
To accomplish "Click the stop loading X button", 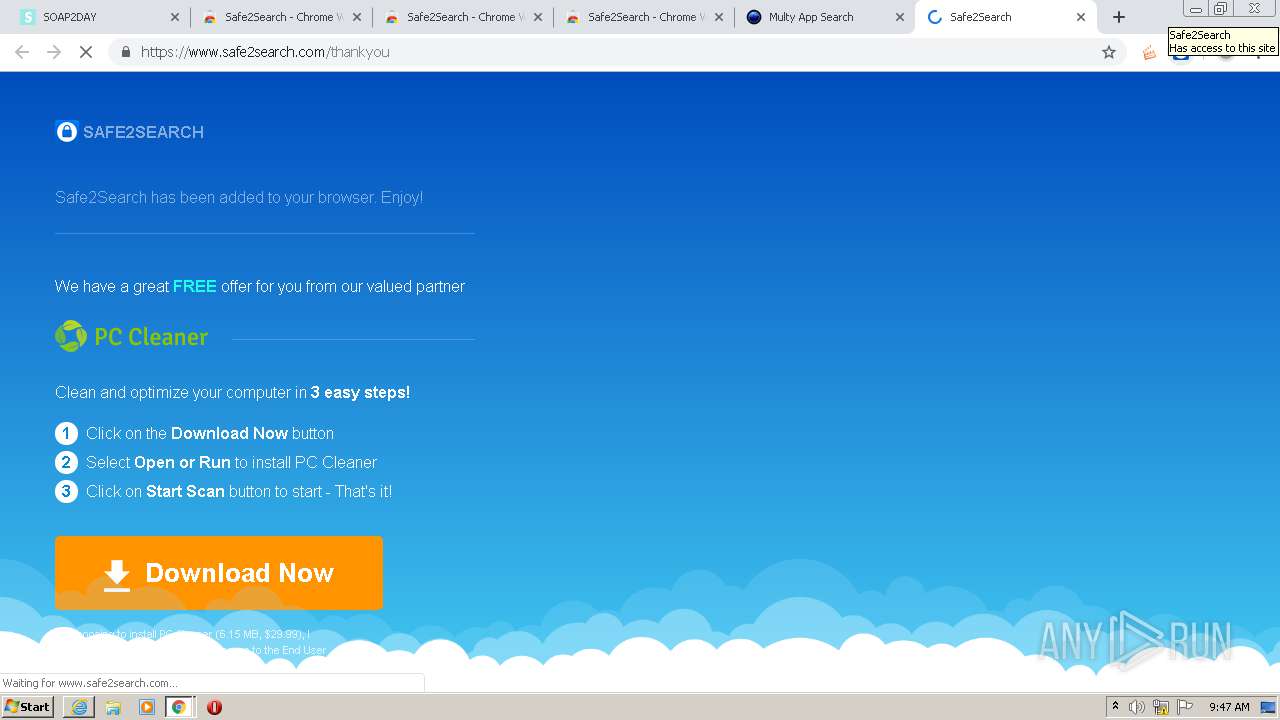I will tap(86, 52).
